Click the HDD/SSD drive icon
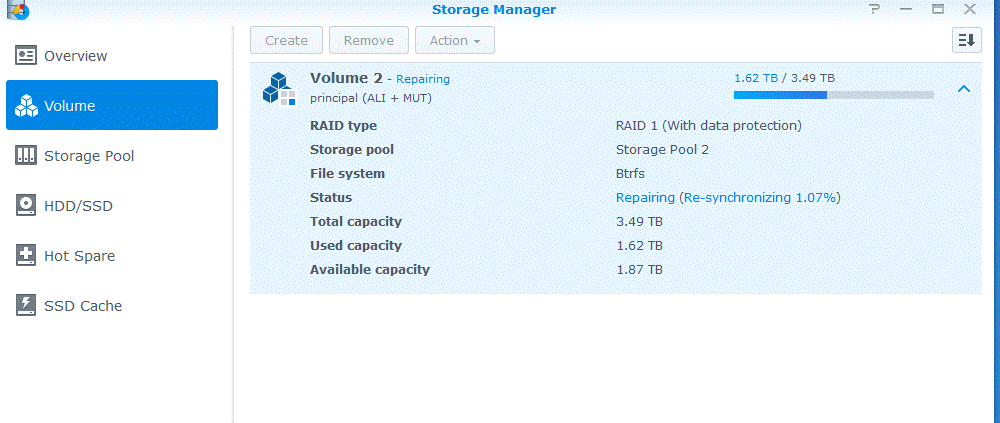The height and width of the screenshot is (423, 1000). (27, 206)
